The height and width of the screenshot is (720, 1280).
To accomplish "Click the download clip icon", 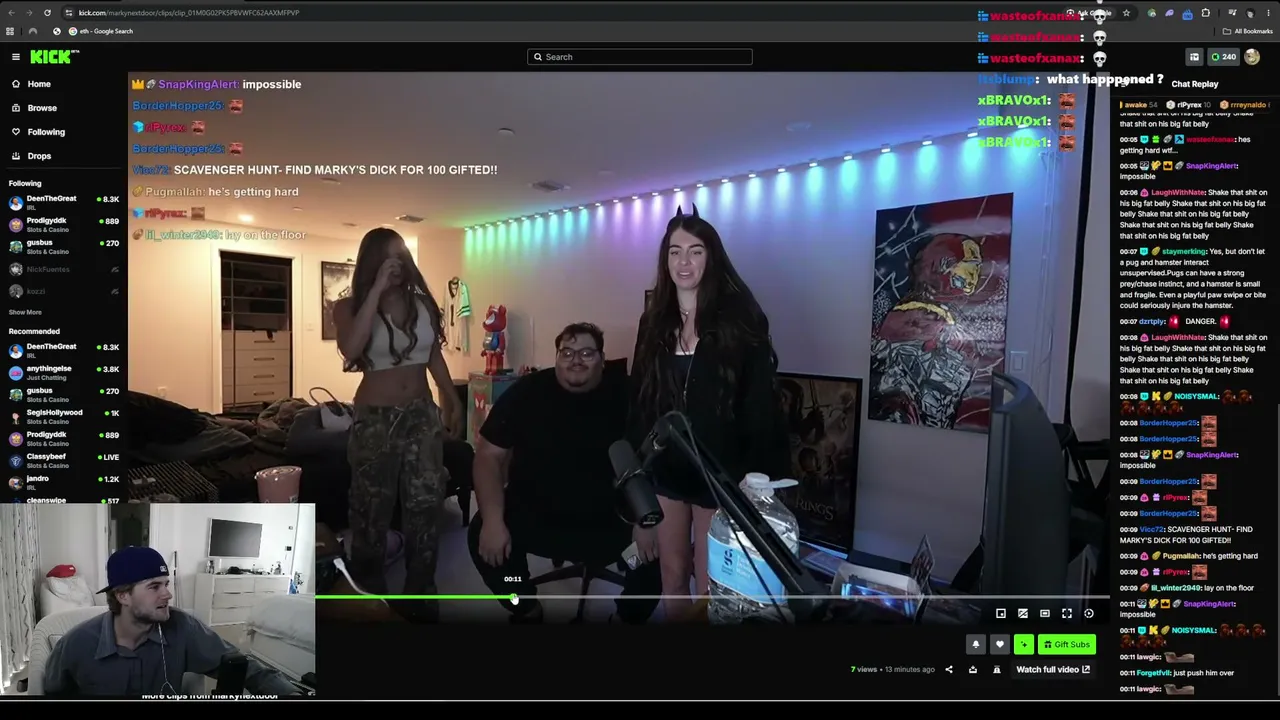I will point(973,670).
